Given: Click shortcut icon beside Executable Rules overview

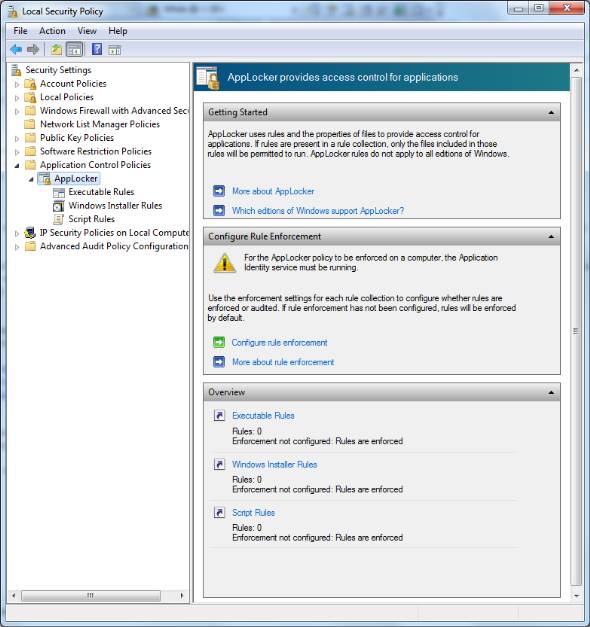Looking at the screenshot, I should (219, 415).
